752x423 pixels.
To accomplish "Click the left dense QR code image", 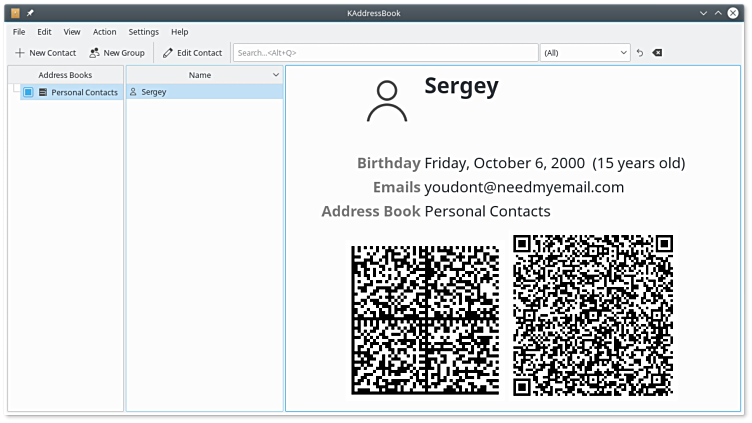I will (x=425, y=320).
